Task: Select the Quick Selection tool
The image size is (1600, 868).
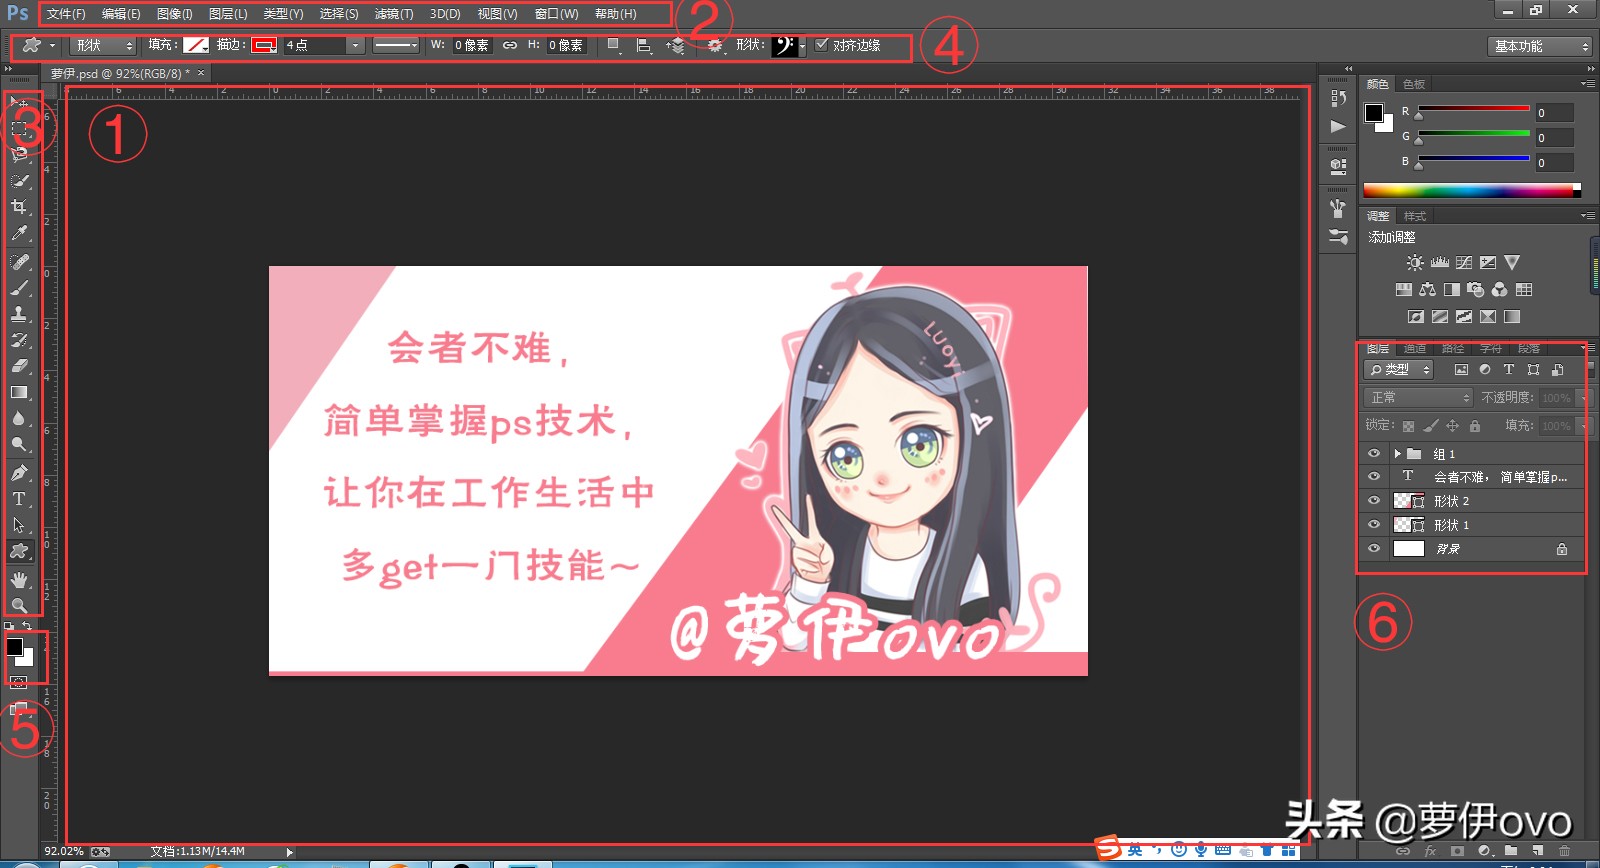Action: point(19,181)
